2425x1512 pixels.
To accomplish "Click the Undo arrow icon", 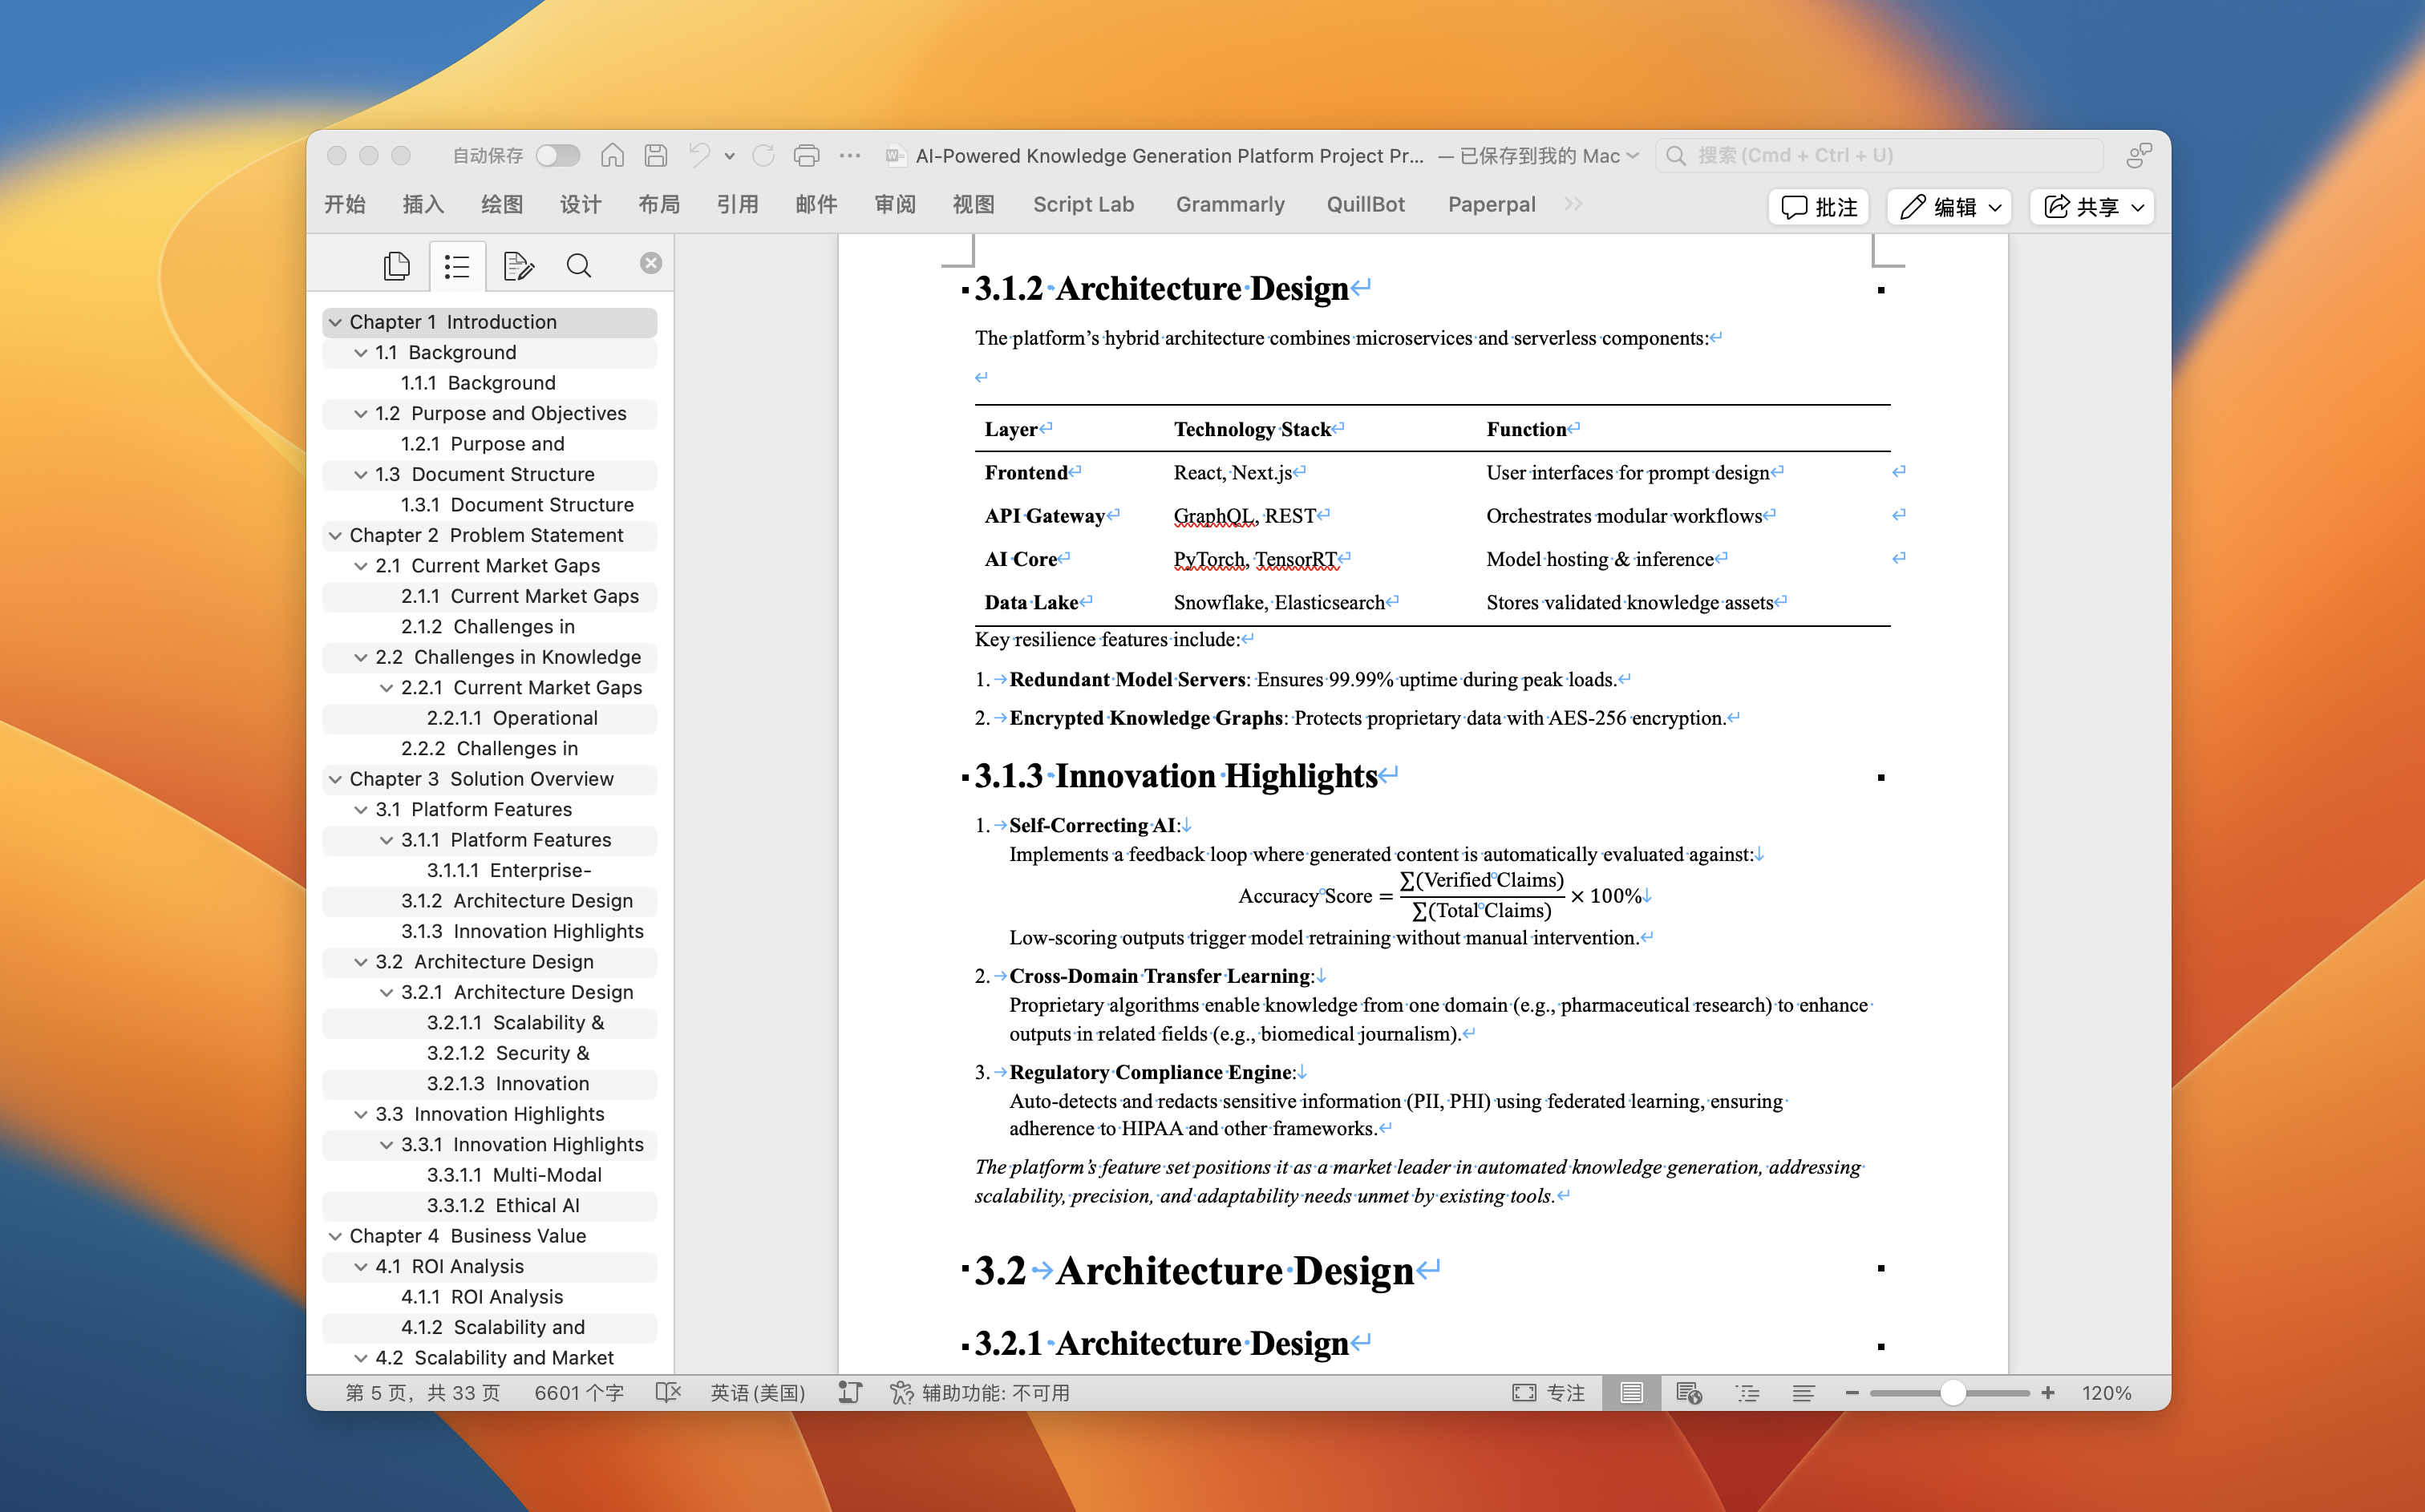I will (699, 155).
